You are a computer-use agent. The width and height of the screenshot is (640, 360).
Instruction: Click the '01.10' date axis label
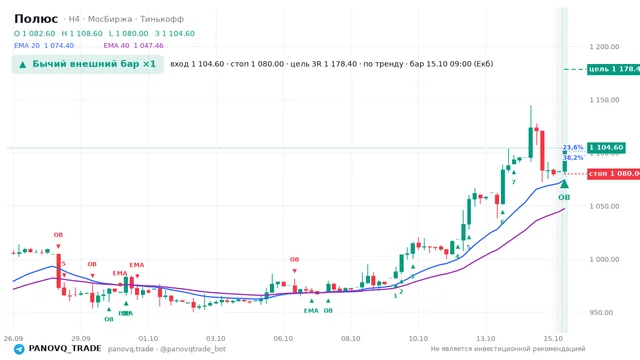pos(148,339)
